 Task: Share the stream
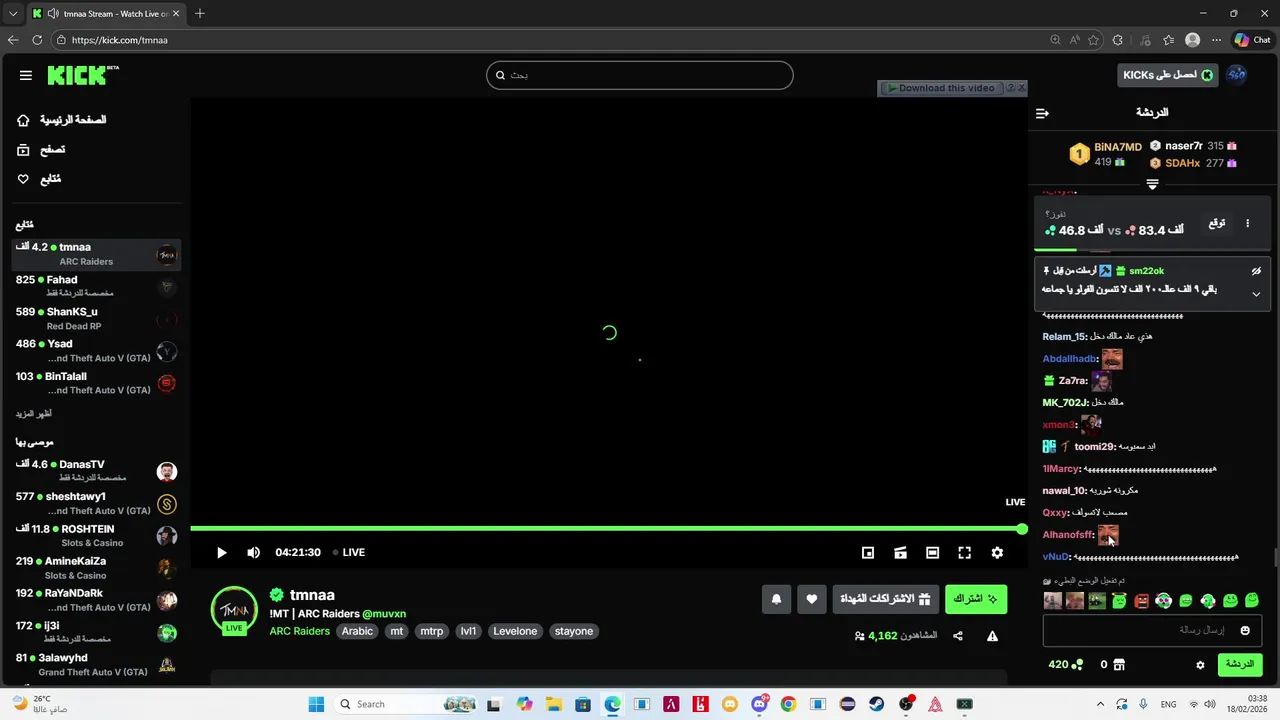coord(958,636)
